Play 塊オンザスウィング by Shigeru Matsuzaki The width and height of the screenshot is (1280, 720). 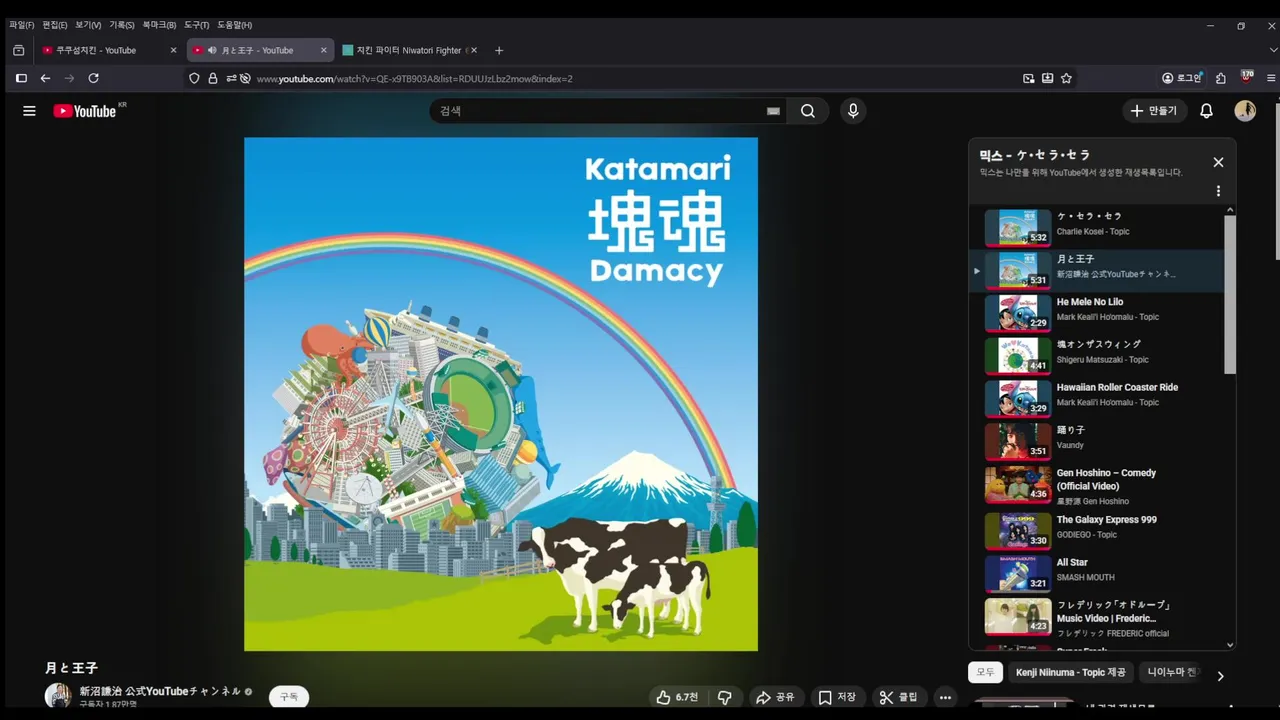point(1096,355)
